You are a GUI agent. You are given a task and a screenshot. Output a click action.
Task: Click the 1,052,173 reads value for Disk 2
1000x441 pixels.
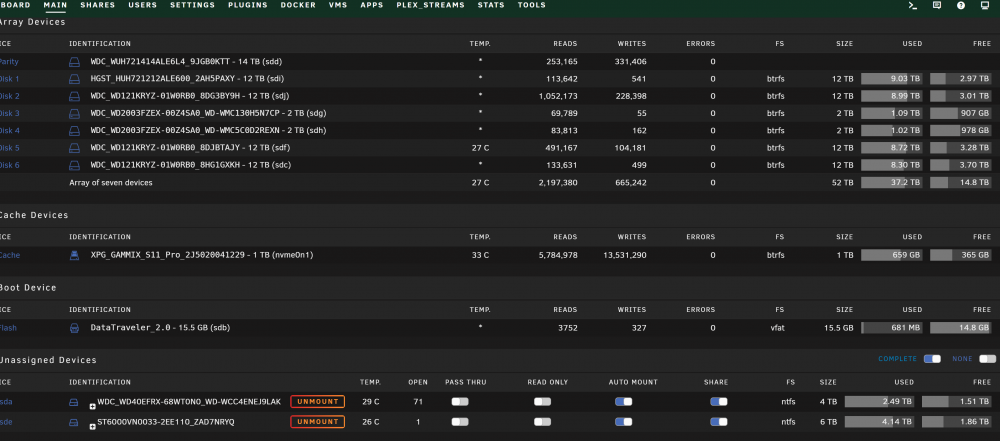pos(558,96)
